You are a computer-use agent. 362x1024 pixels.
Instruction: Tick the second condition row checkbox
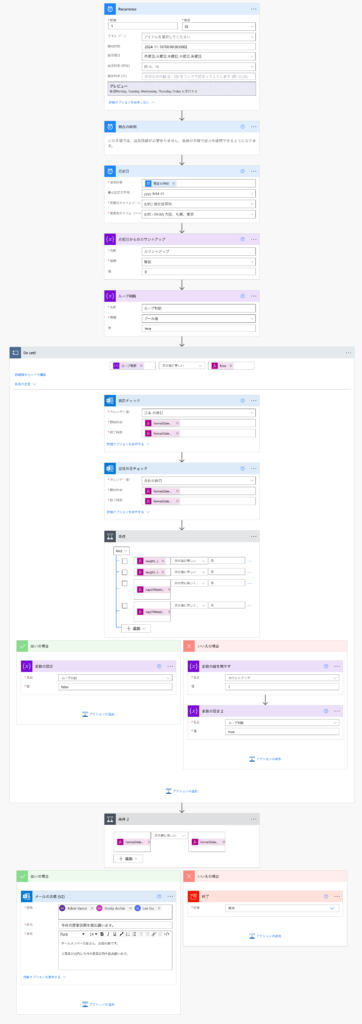point(125,573)
